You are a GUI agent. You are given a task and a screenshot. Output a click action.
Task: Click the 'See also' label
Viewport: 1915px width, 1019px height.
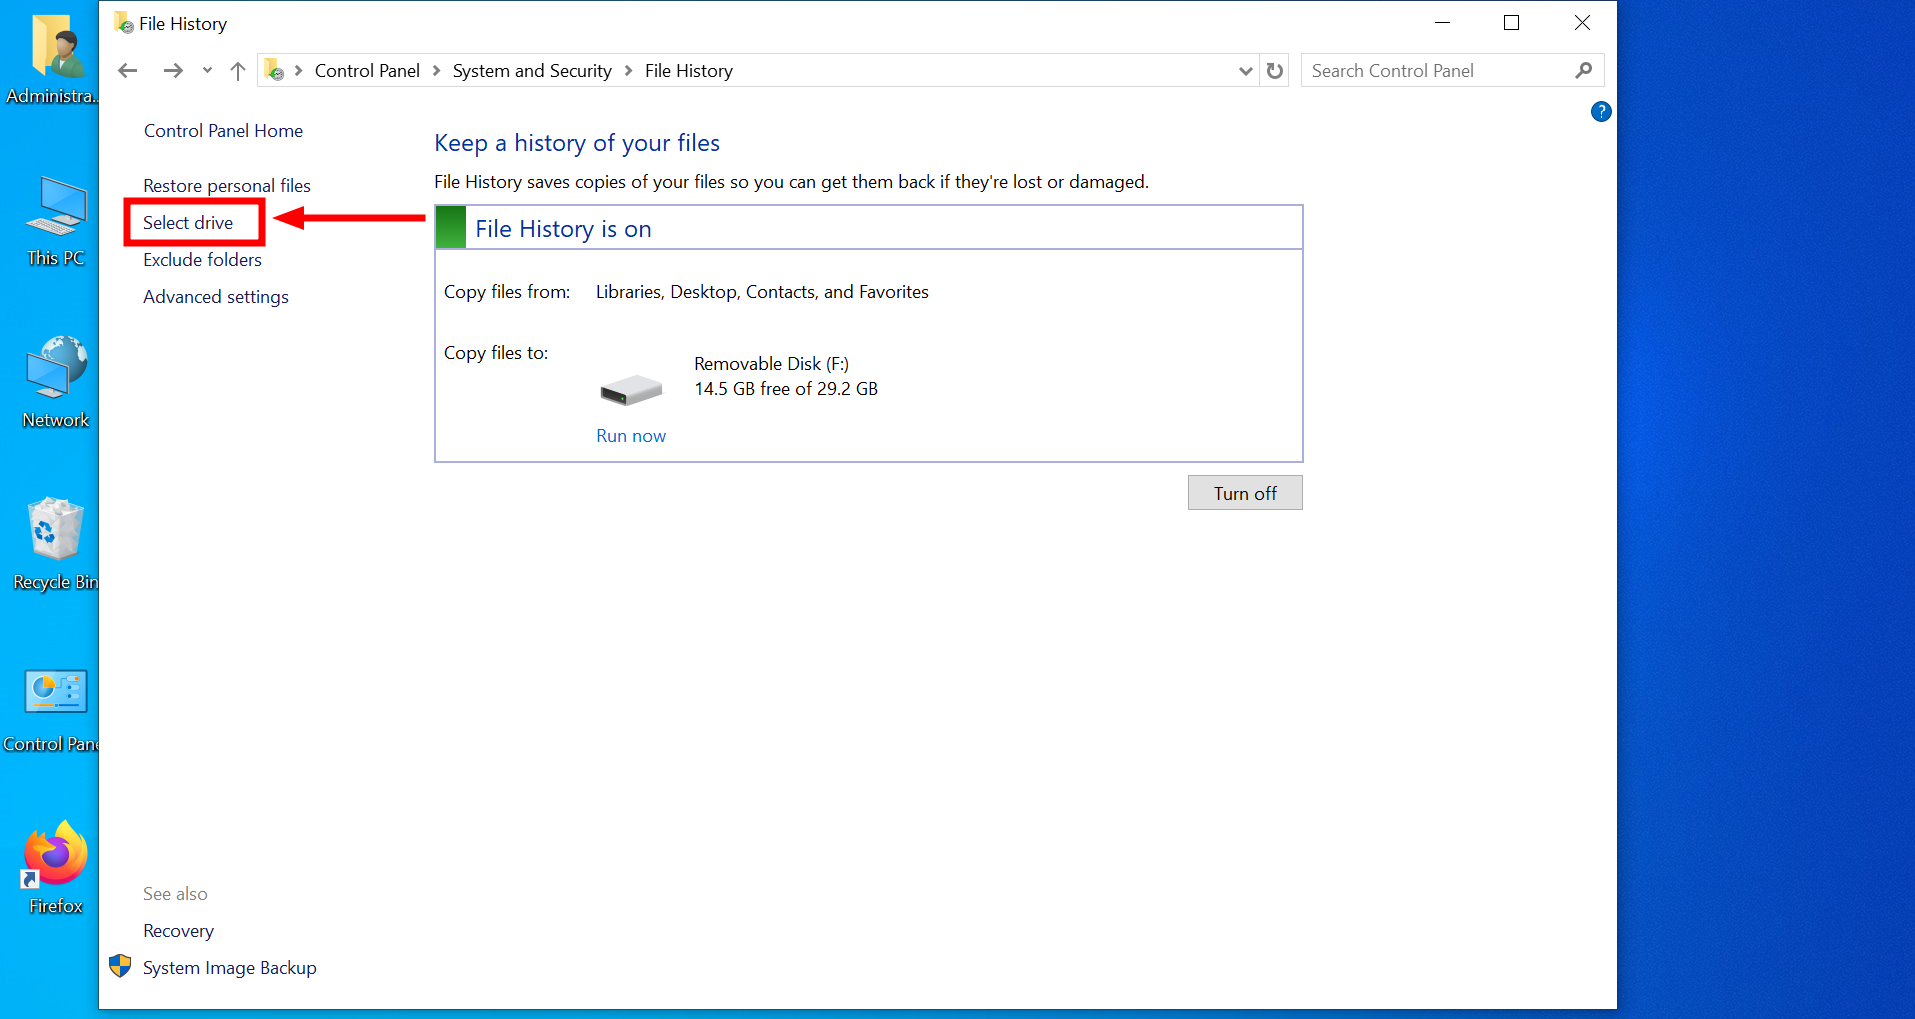pyautogui.click(x=175, y=894)
